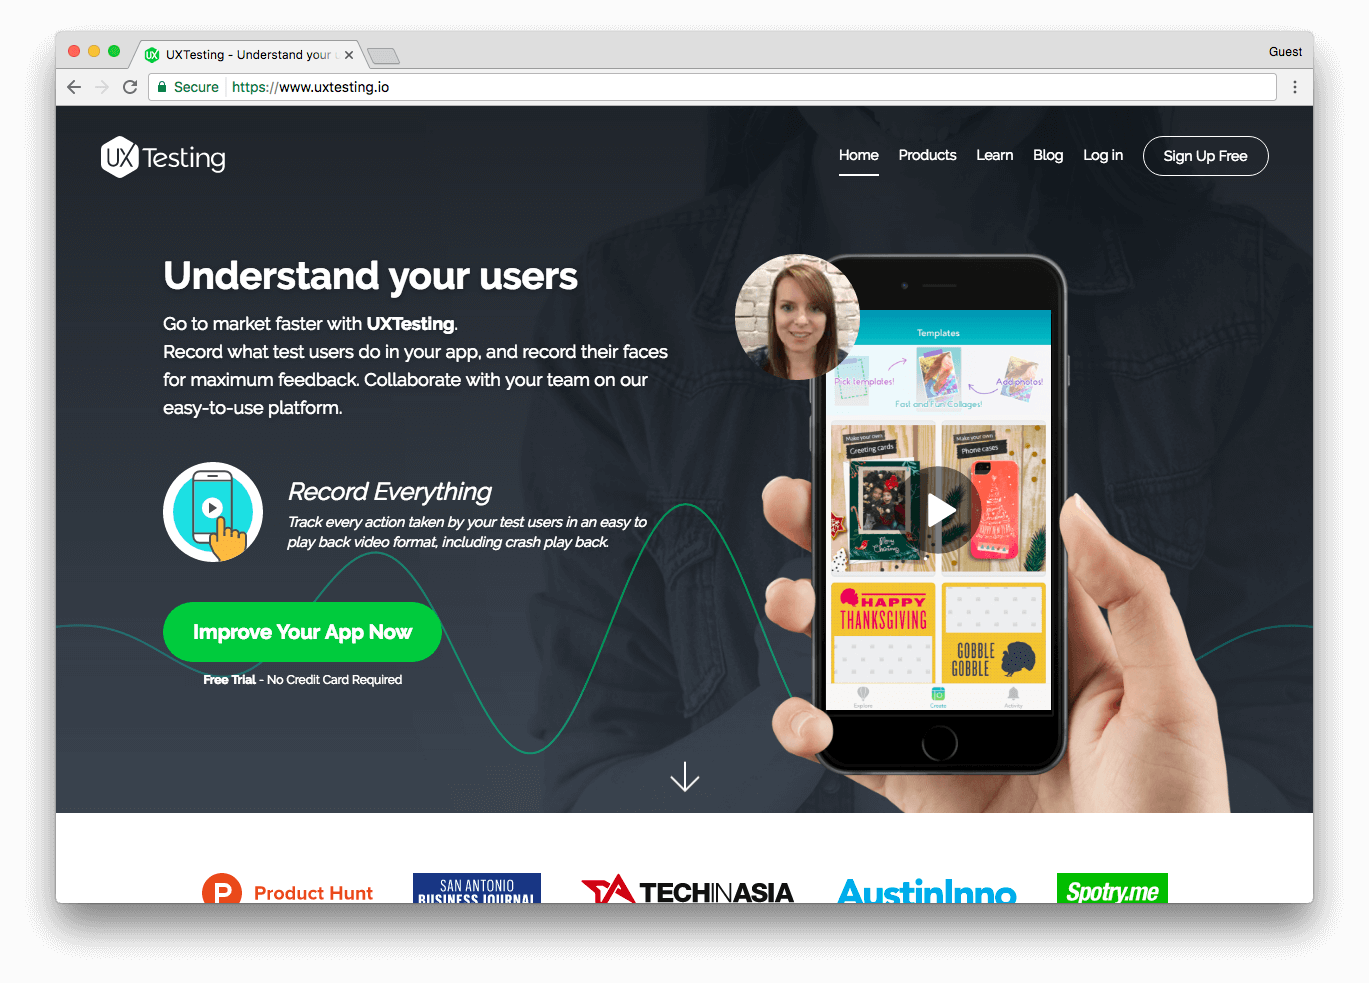Click the Log in link
Screen dimensions: 1369x983
1103,155
